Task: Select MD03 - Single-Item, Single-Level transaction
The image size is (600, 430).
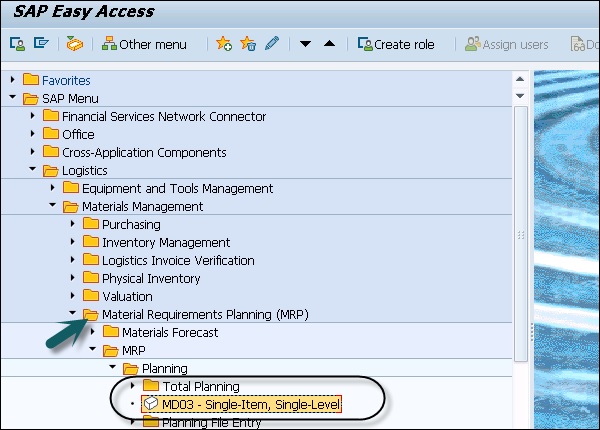Action: pyautogui.click(x=244, y=404)
